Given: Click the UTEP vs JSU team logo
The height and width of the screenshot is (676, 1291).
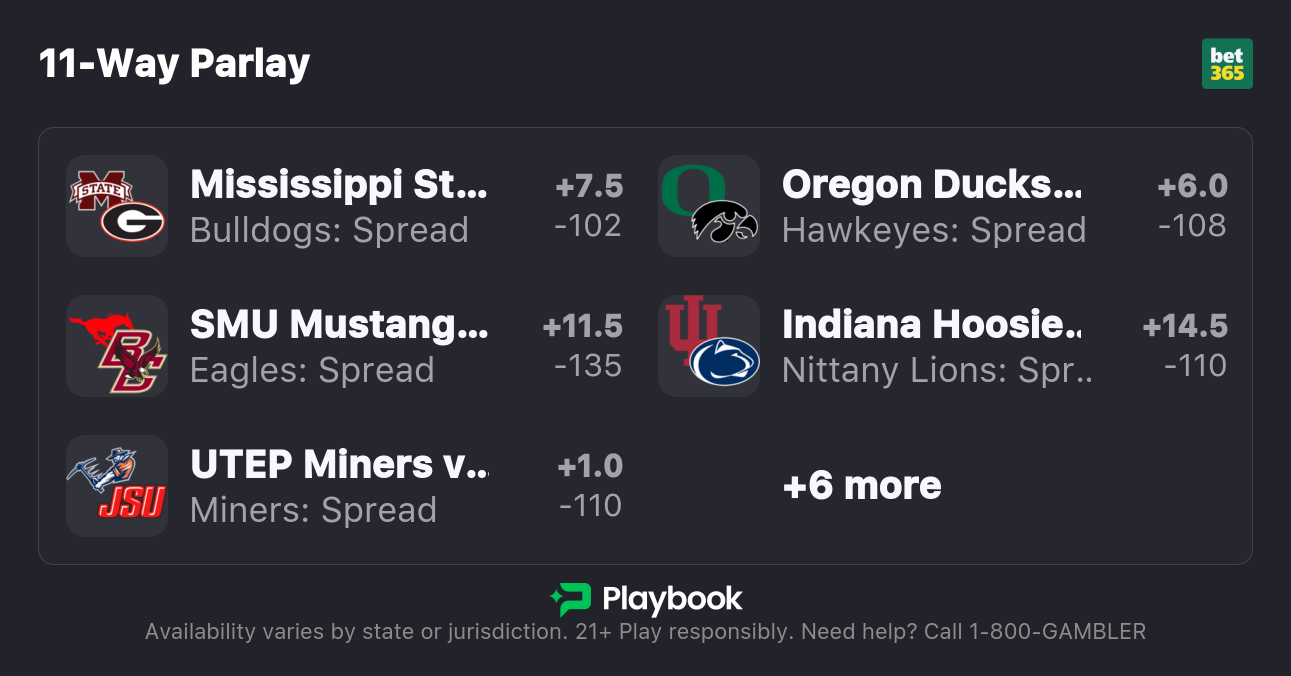Looking at the screenshot, I should [117, 486].
